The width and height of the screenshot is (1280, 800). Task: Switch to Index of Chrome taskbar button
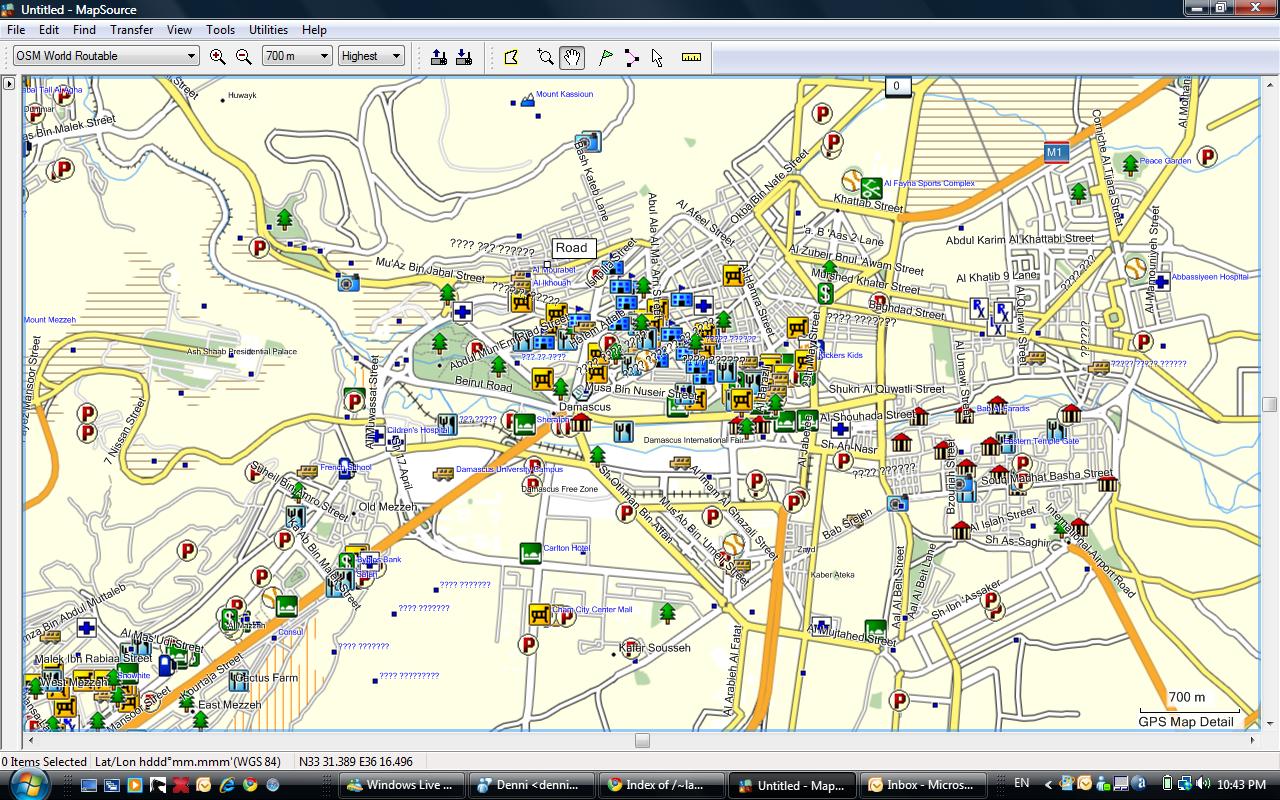[661, 785]
